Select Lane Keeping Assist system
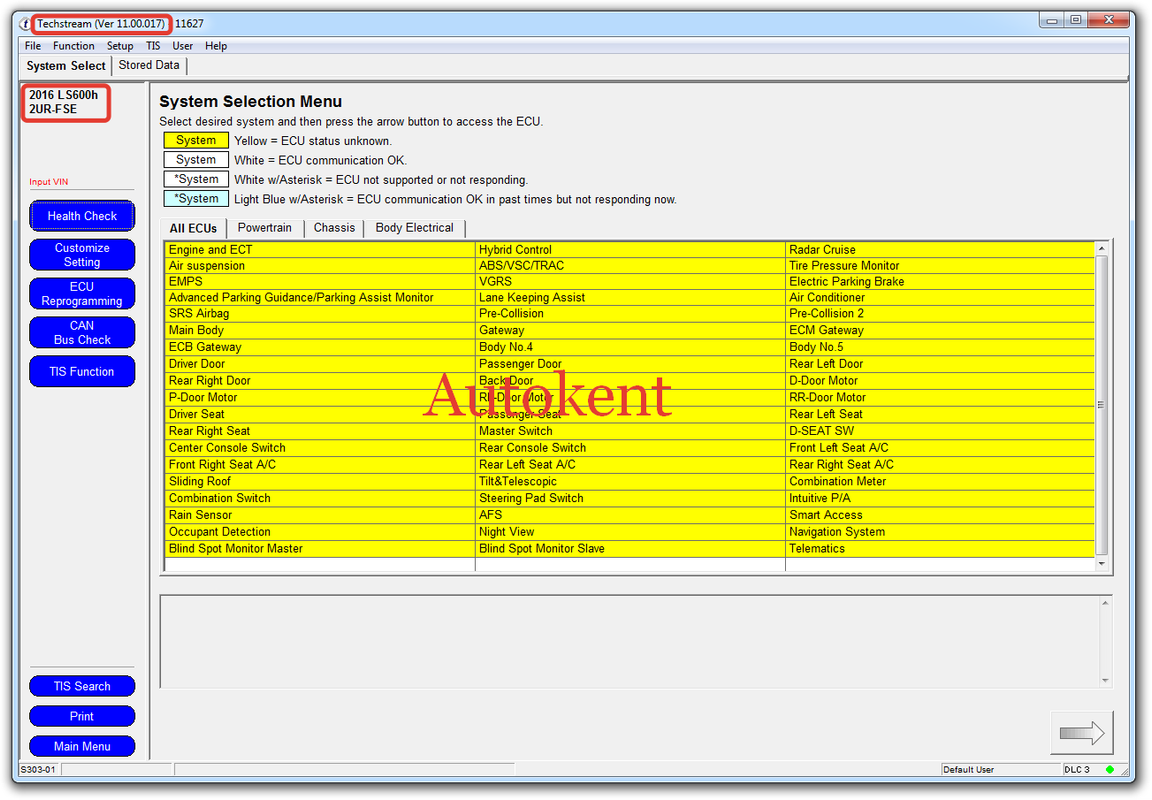 tap(630, 298)
